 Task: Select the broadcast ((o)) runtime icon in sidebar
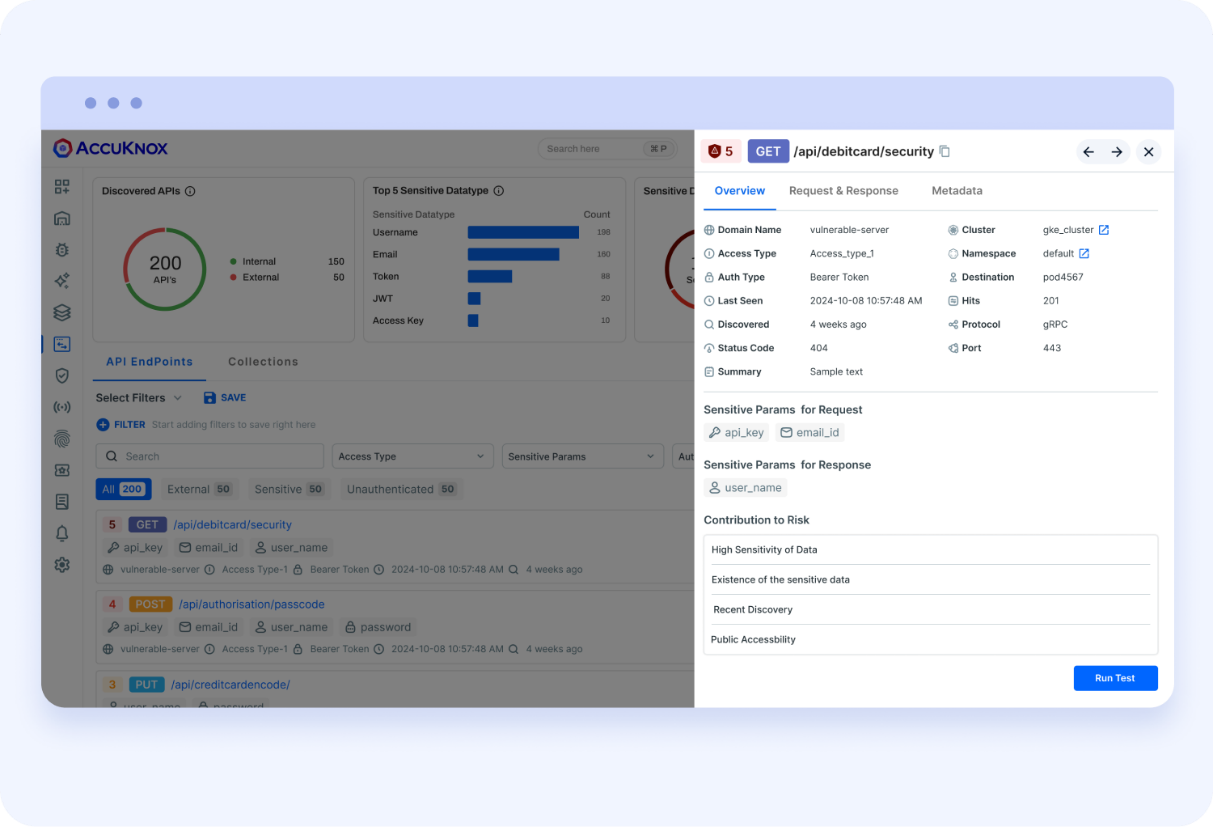coord(61,407)
